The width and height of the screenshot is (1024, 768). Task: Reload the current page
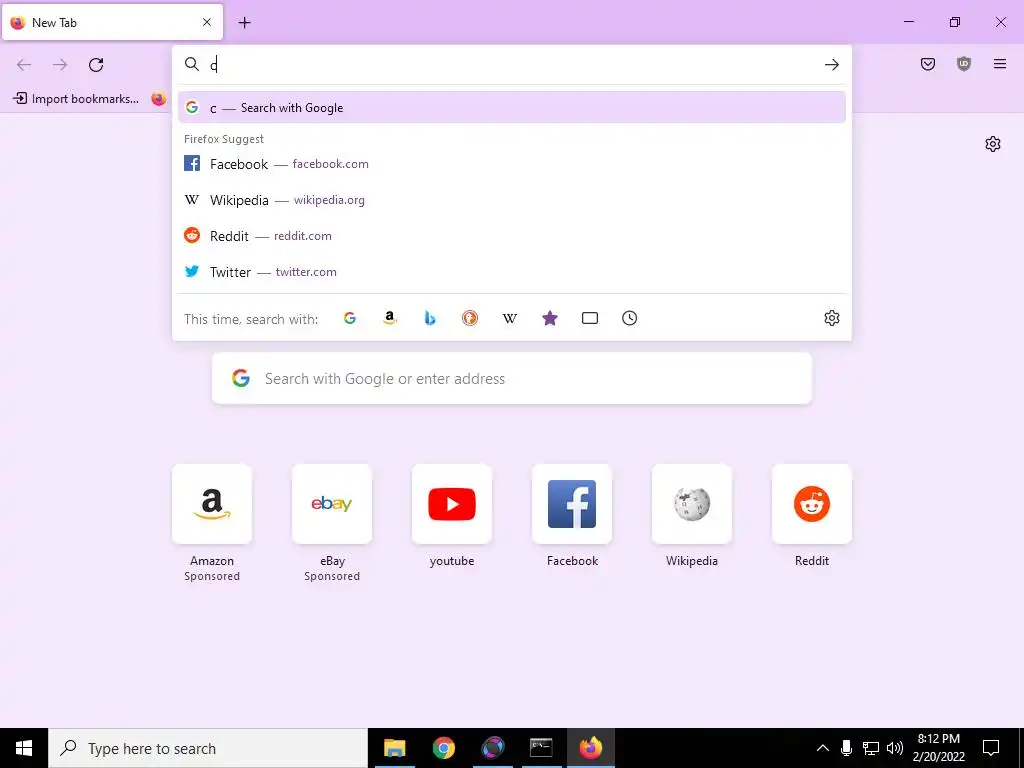(96, 65)
